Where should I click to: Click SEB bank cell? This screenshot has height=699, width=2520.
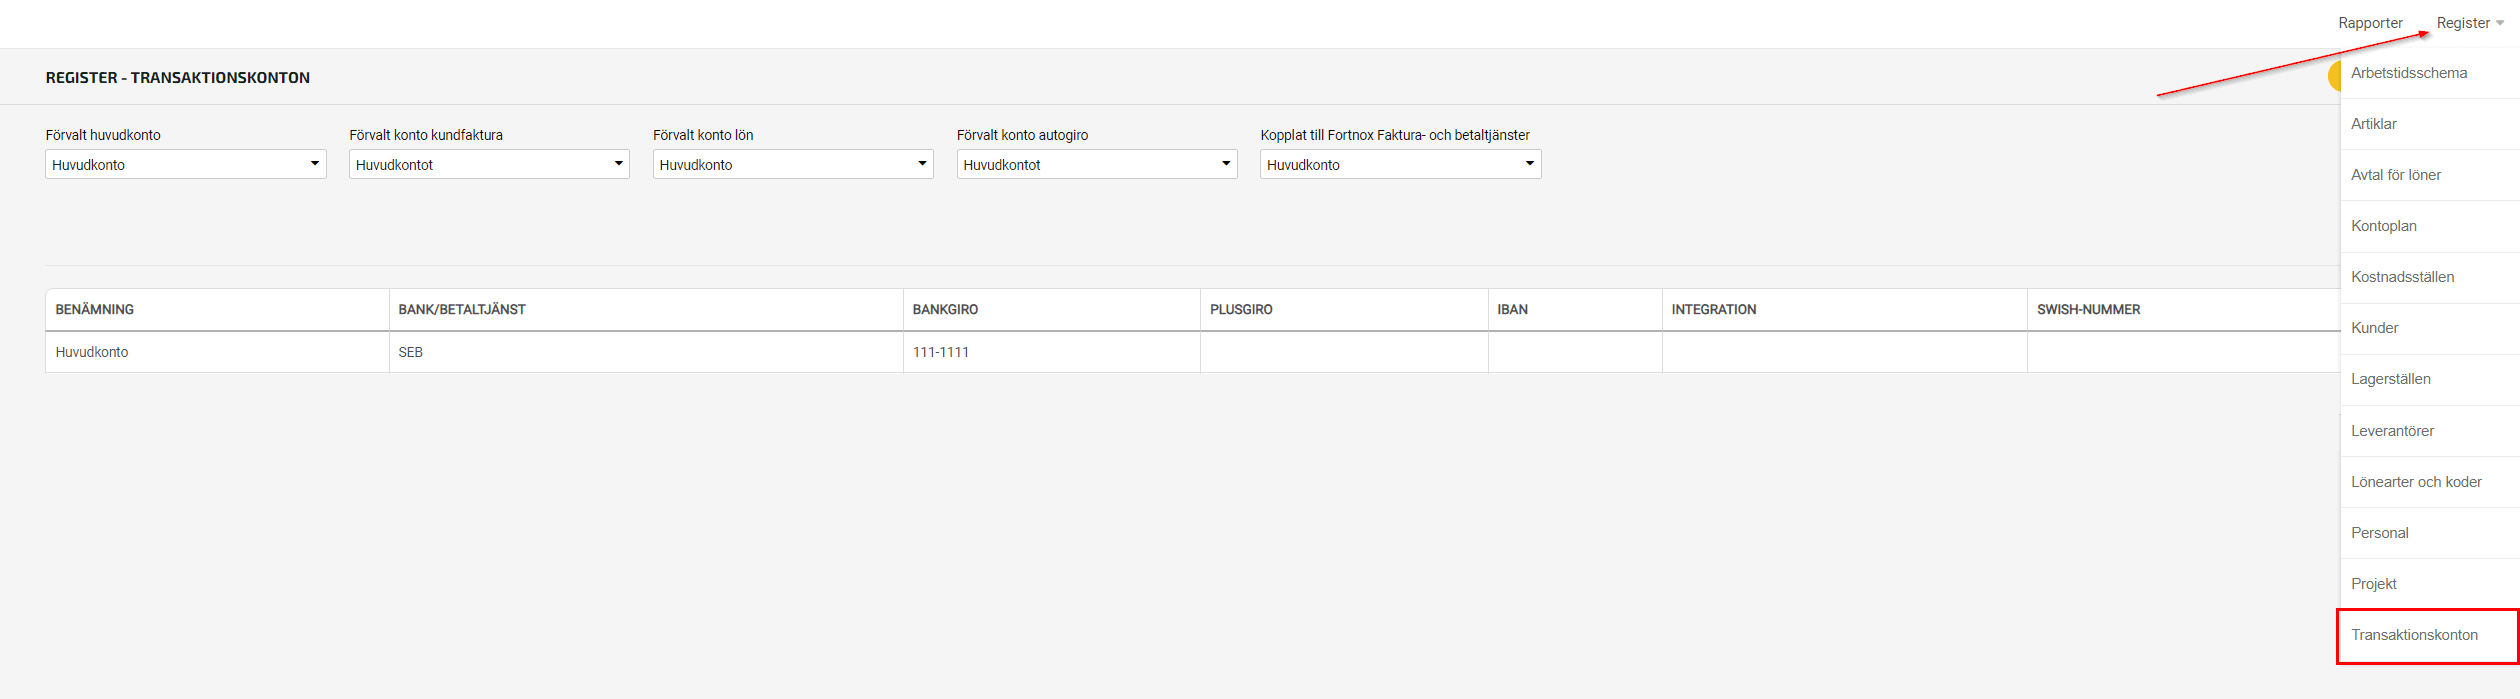pyautogui.click(x=646, y=352)
